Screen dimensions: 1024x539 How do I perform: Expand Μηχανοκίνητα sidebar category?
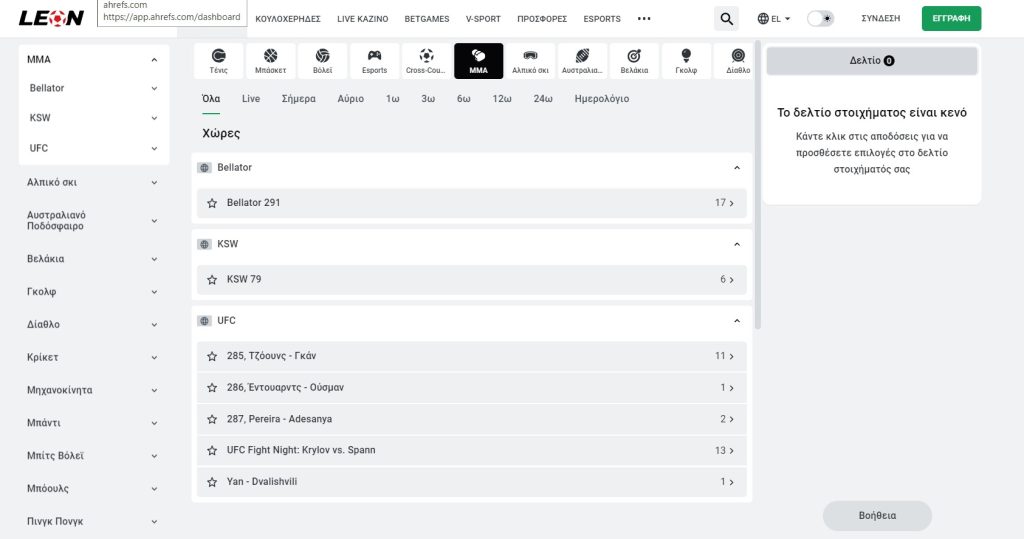(x=154, y=390)
